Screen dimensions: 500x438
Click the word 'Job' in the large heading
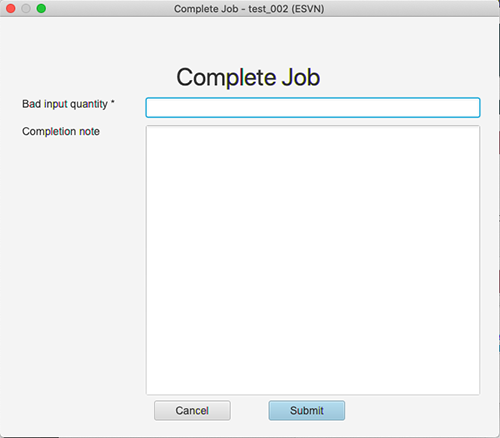pos(301,77)
